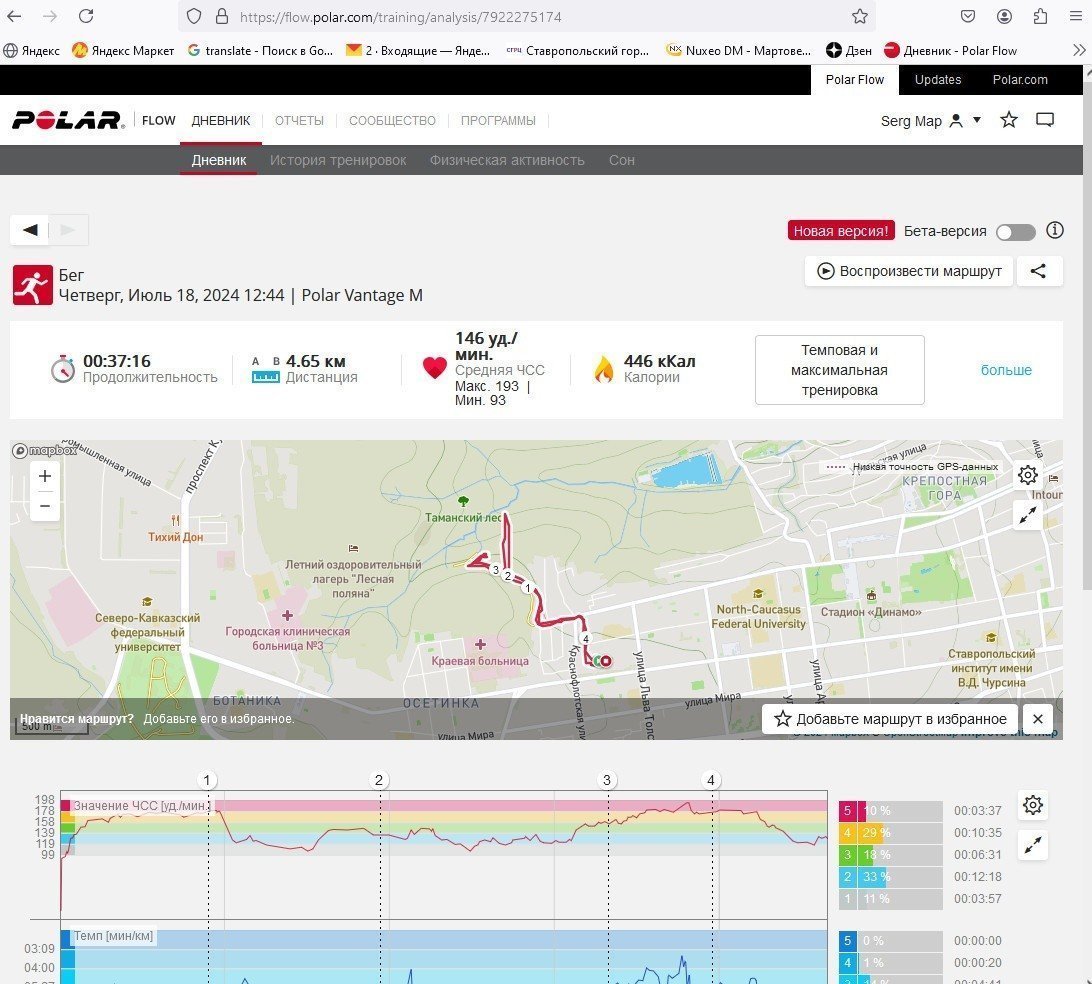The image size is (1092, 984).
Task: Select lap 1 marker above chart
Action: pyautogui.click(x=207, y=780)
